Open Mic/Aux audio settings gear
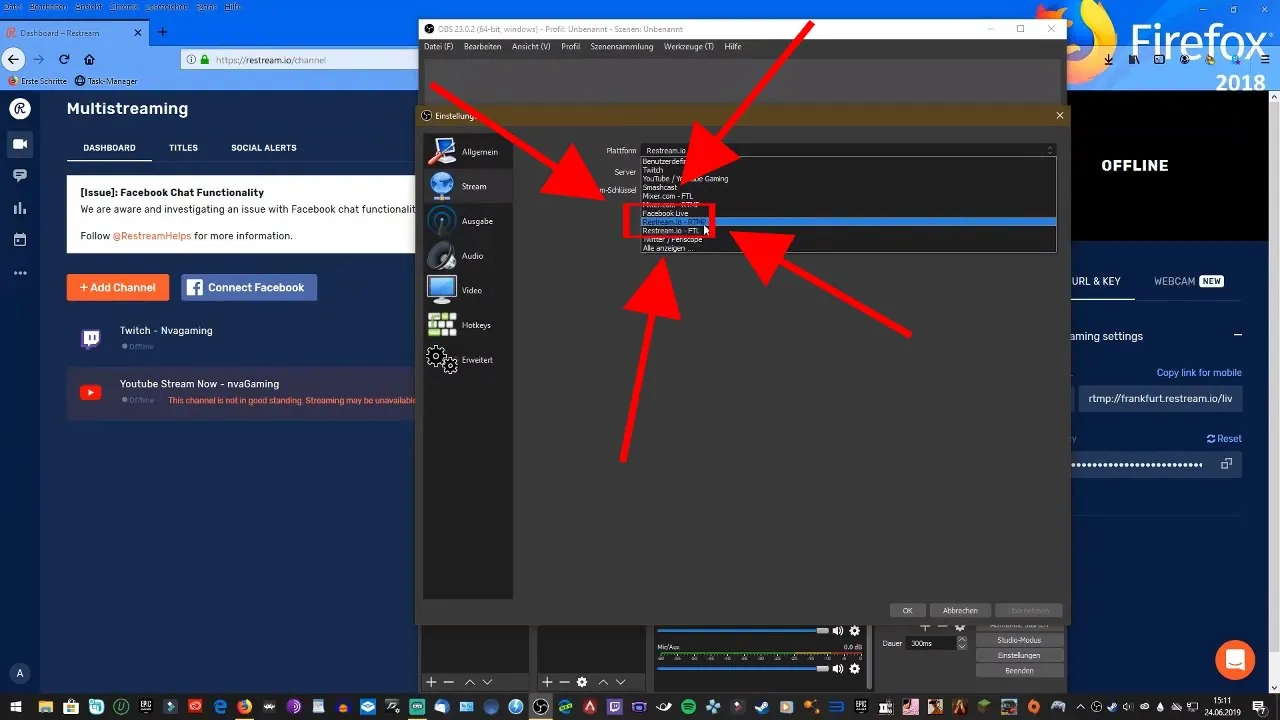Viewport: 1280px width, 720px height. [854, 668]
